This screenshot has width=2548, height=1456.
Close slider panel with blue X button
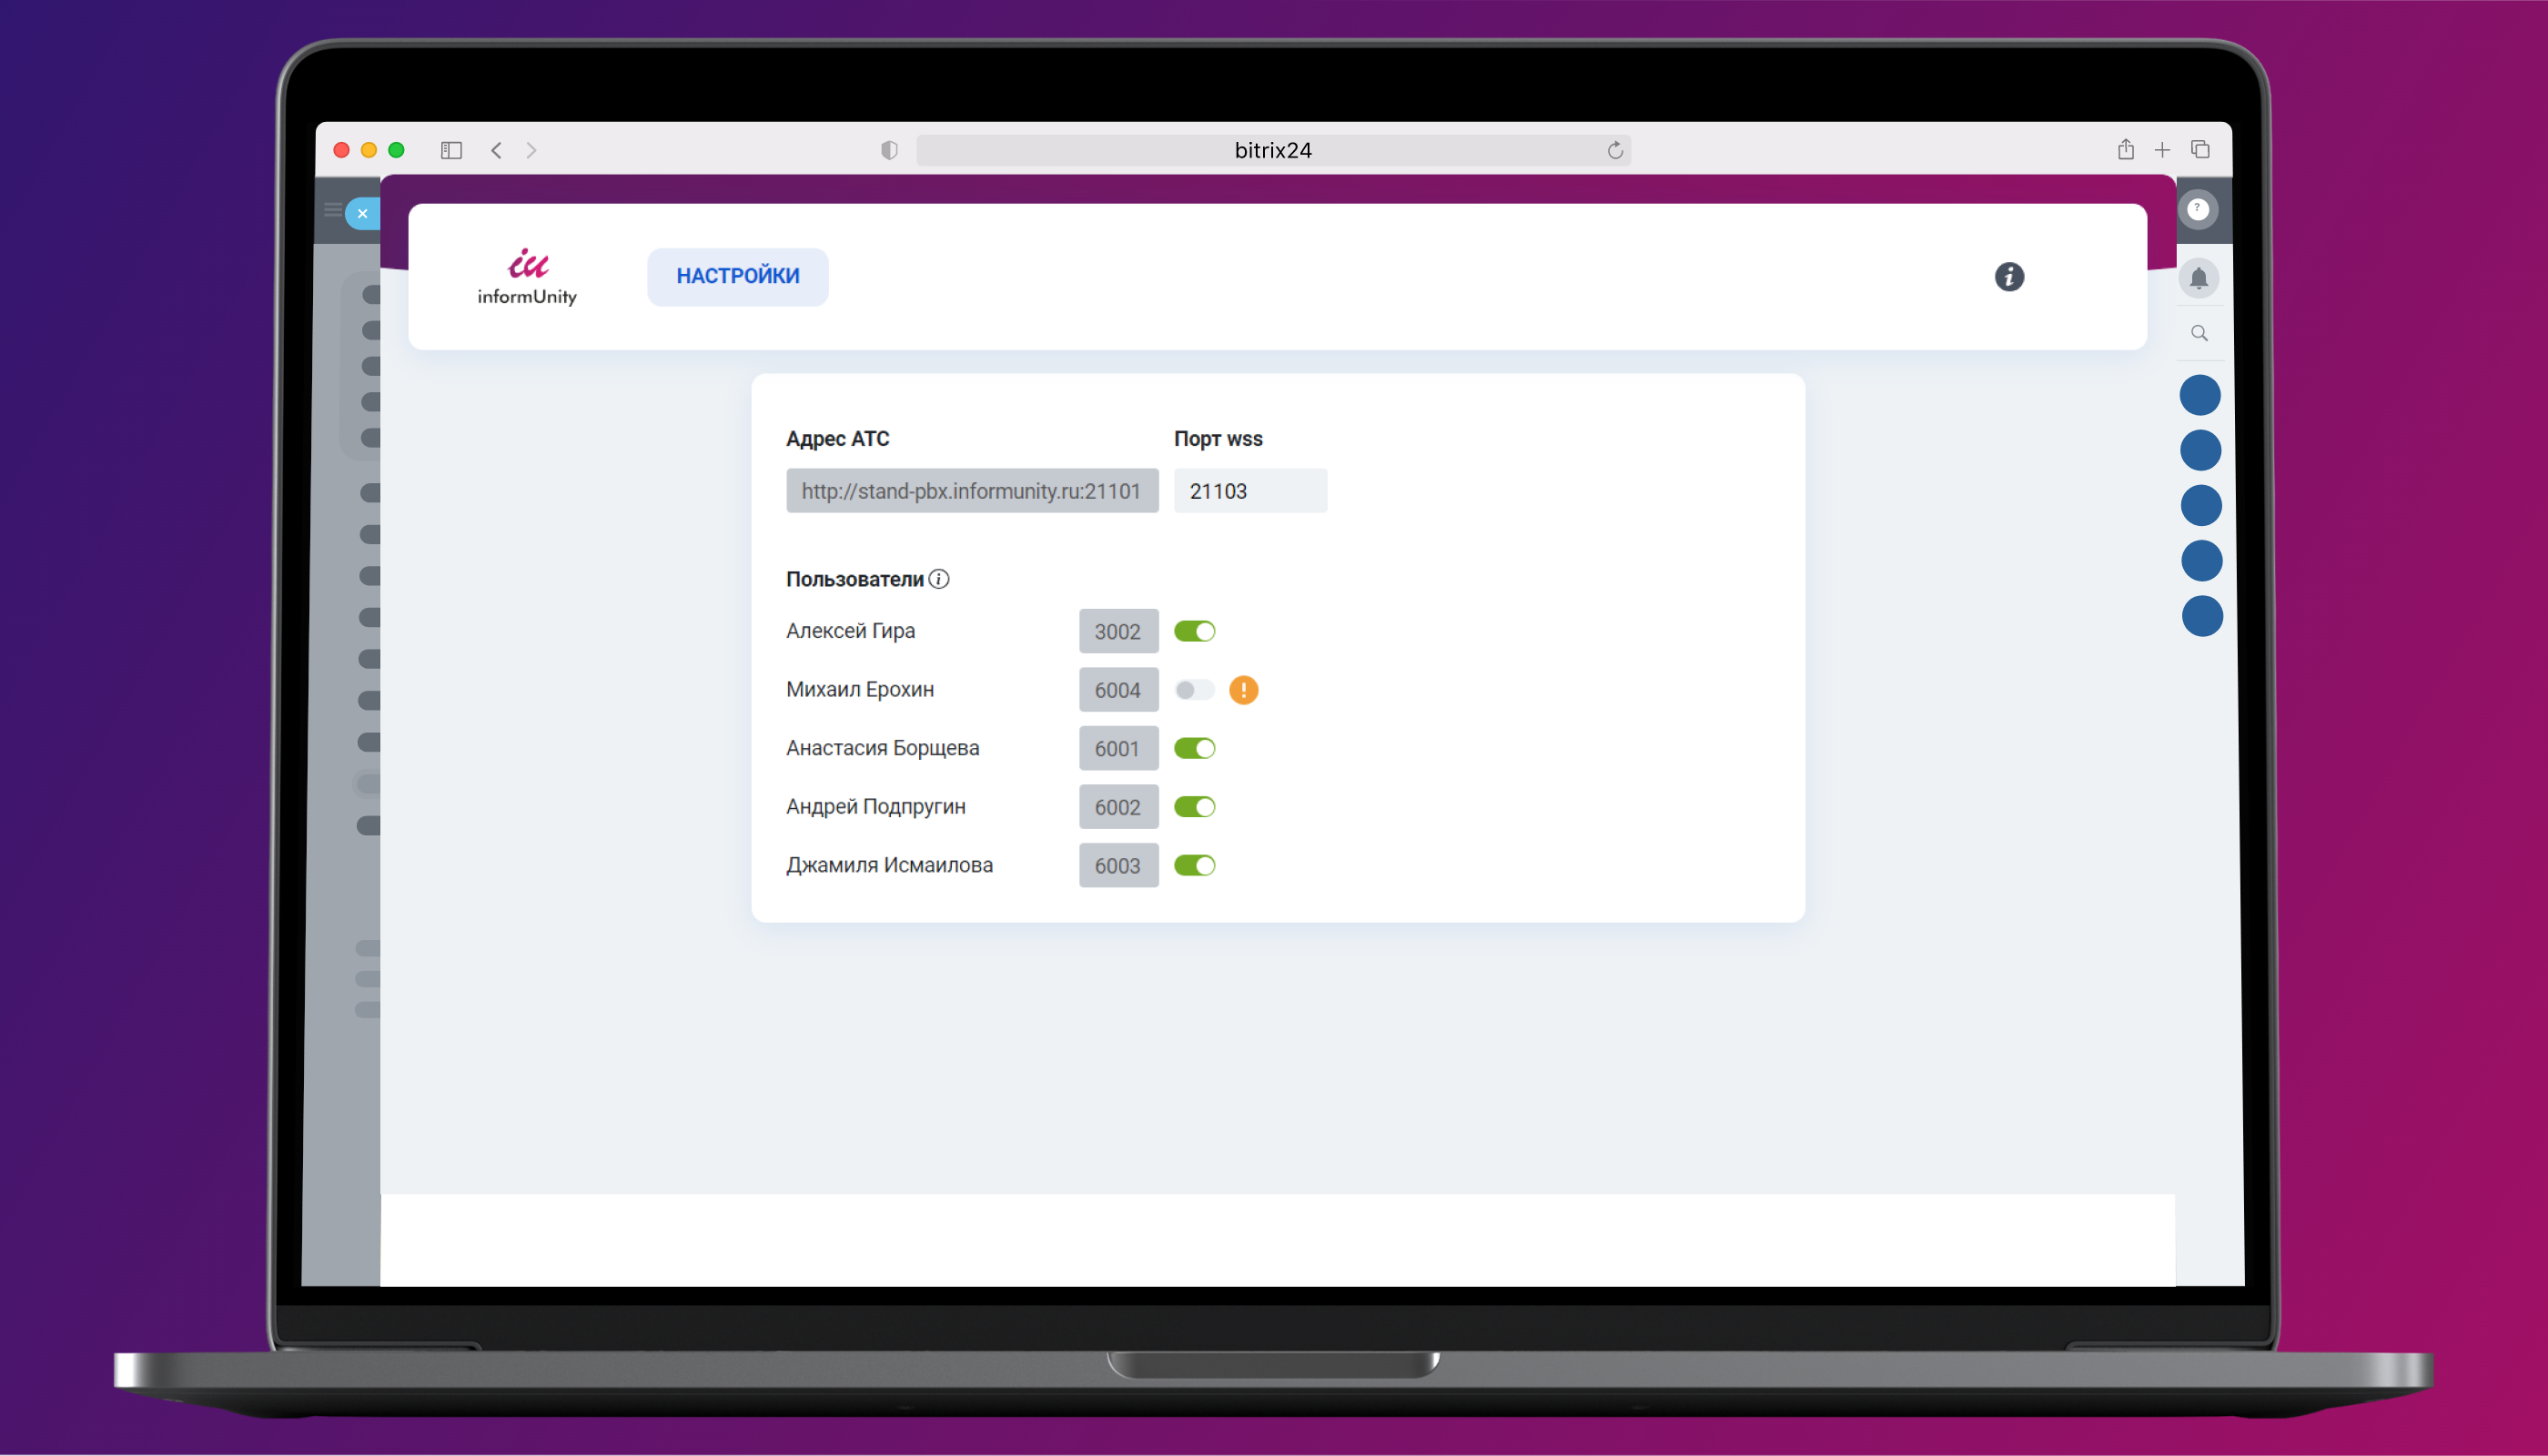click(362, 213)
